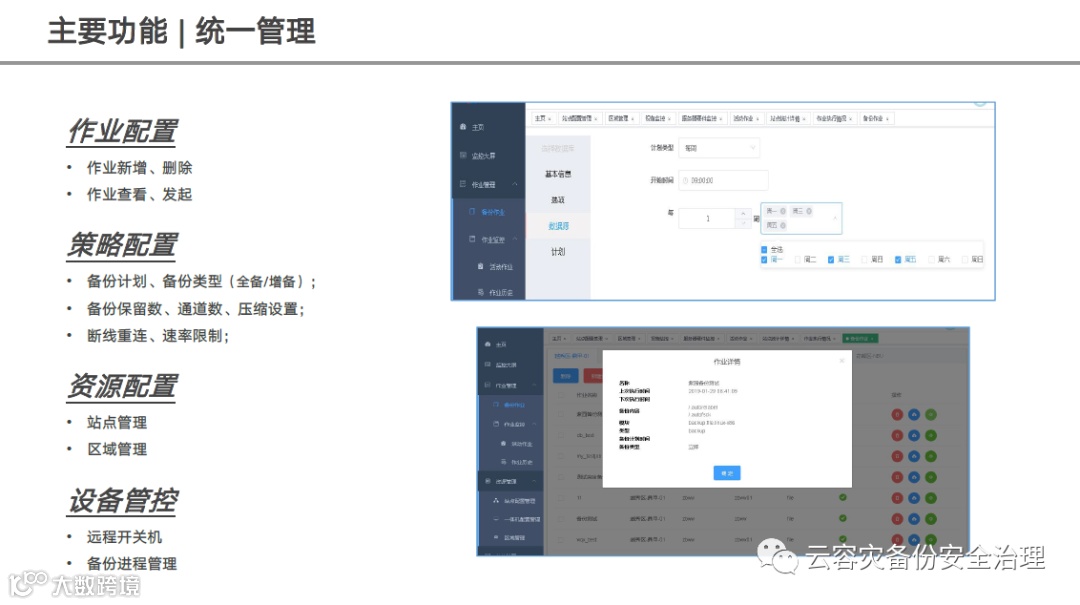Click 监控大屏 icon in upper screenshot sidebar

(463, 156)
